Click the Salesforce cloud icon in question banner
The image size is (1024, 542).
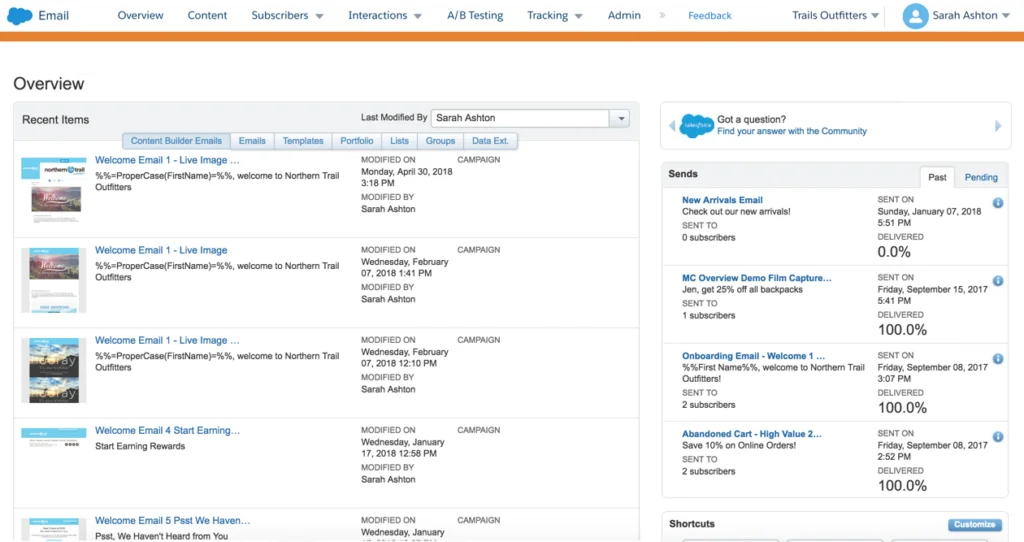click(696, 125)
